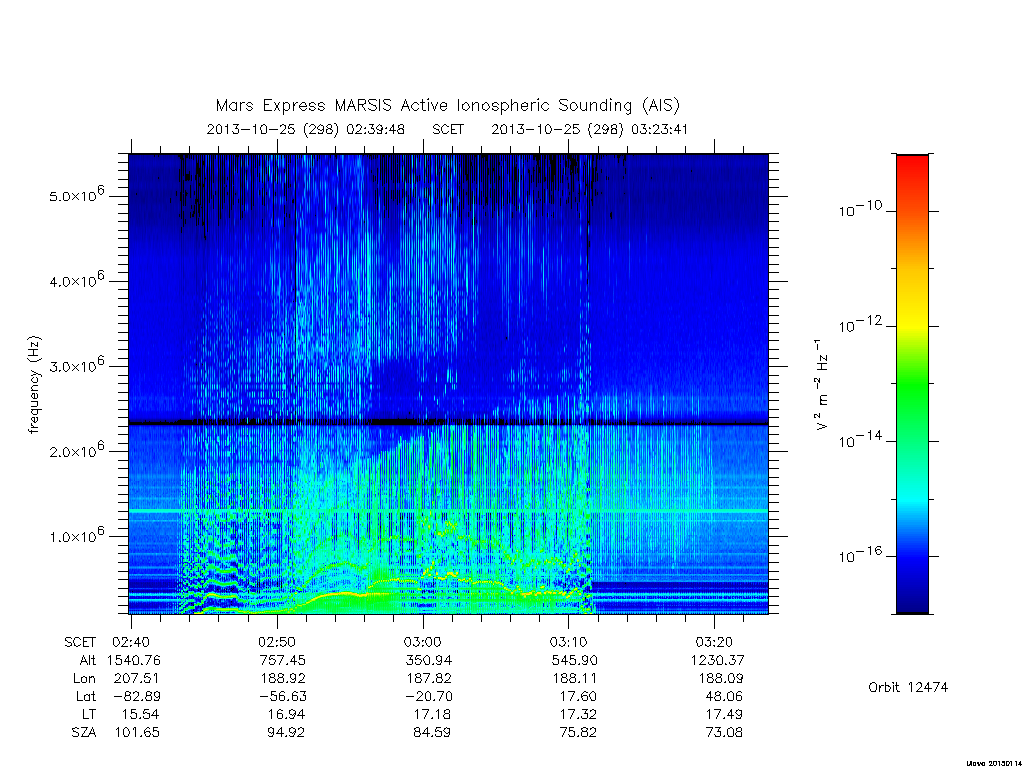Screen dimensions: 1024x768
Task: Click the end timestamp 03:23:41
Action: tap(660, 129)
